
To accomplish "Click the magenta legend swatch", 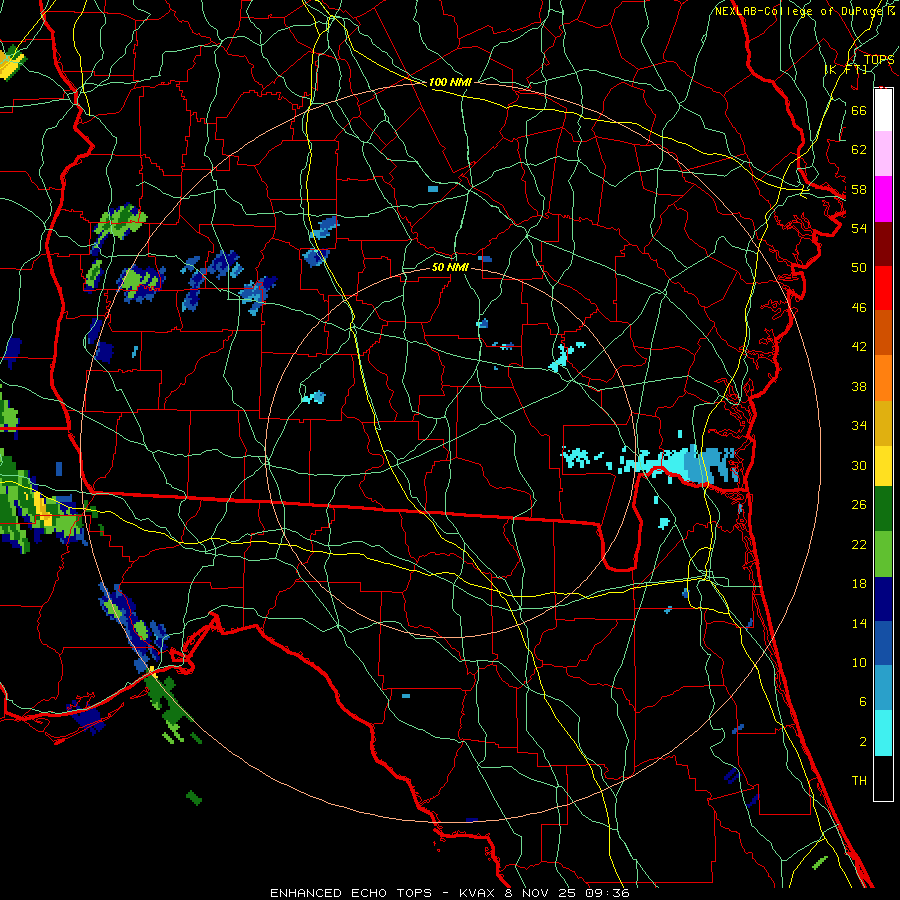I will tap(883, 199).
